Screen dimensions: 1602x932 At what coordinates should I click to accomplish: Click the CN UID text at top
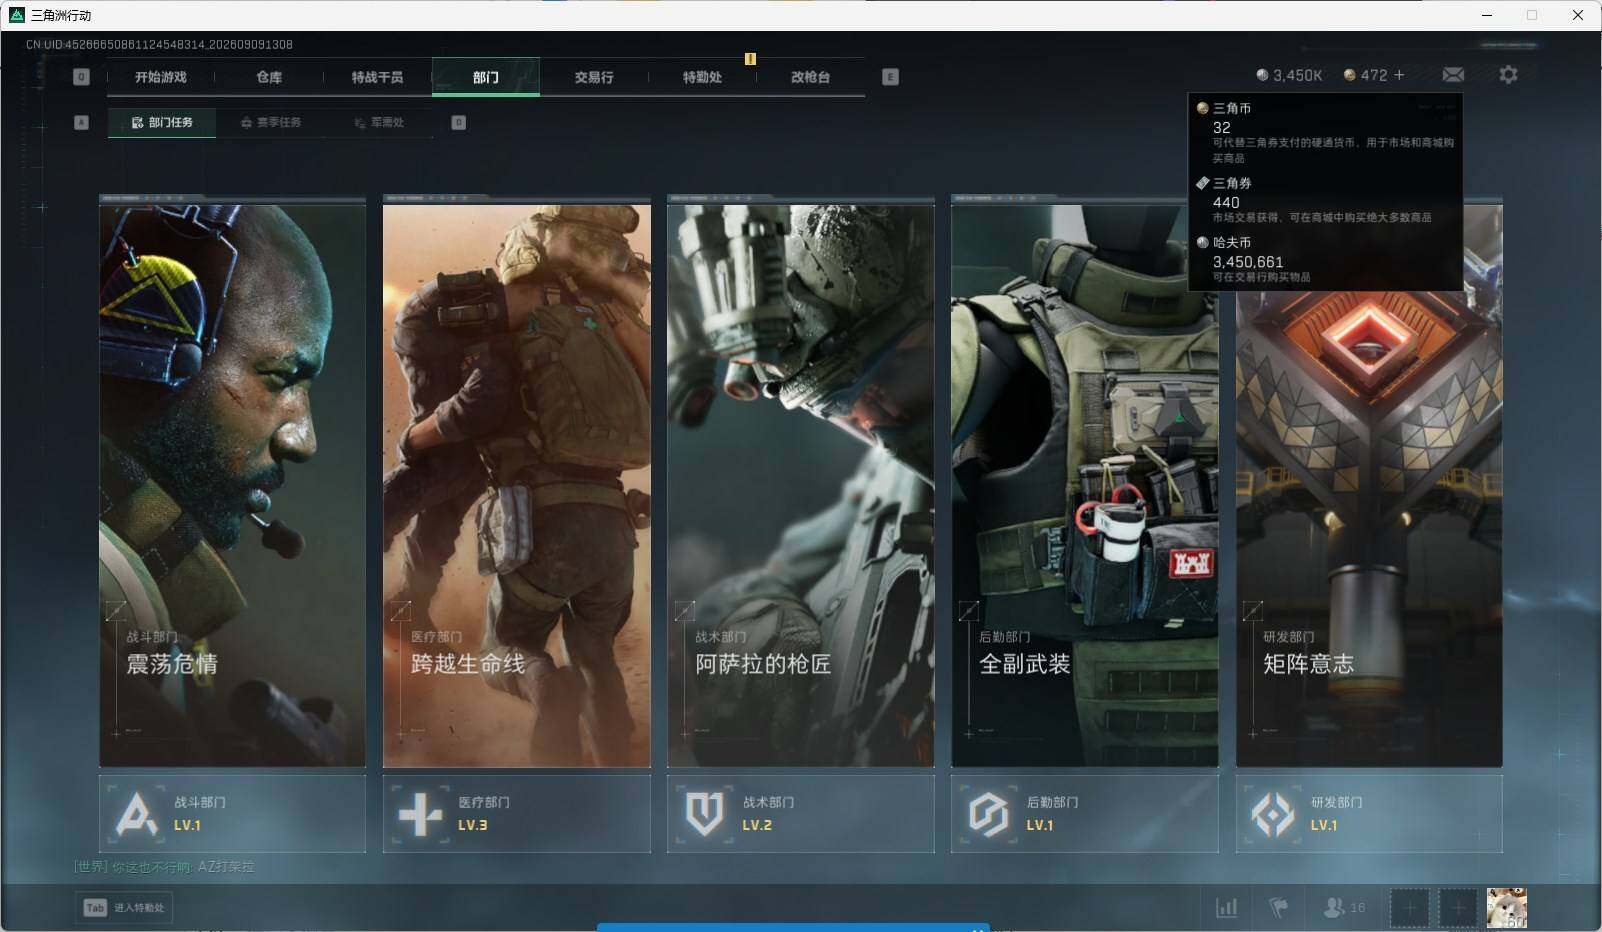point(159,45)
